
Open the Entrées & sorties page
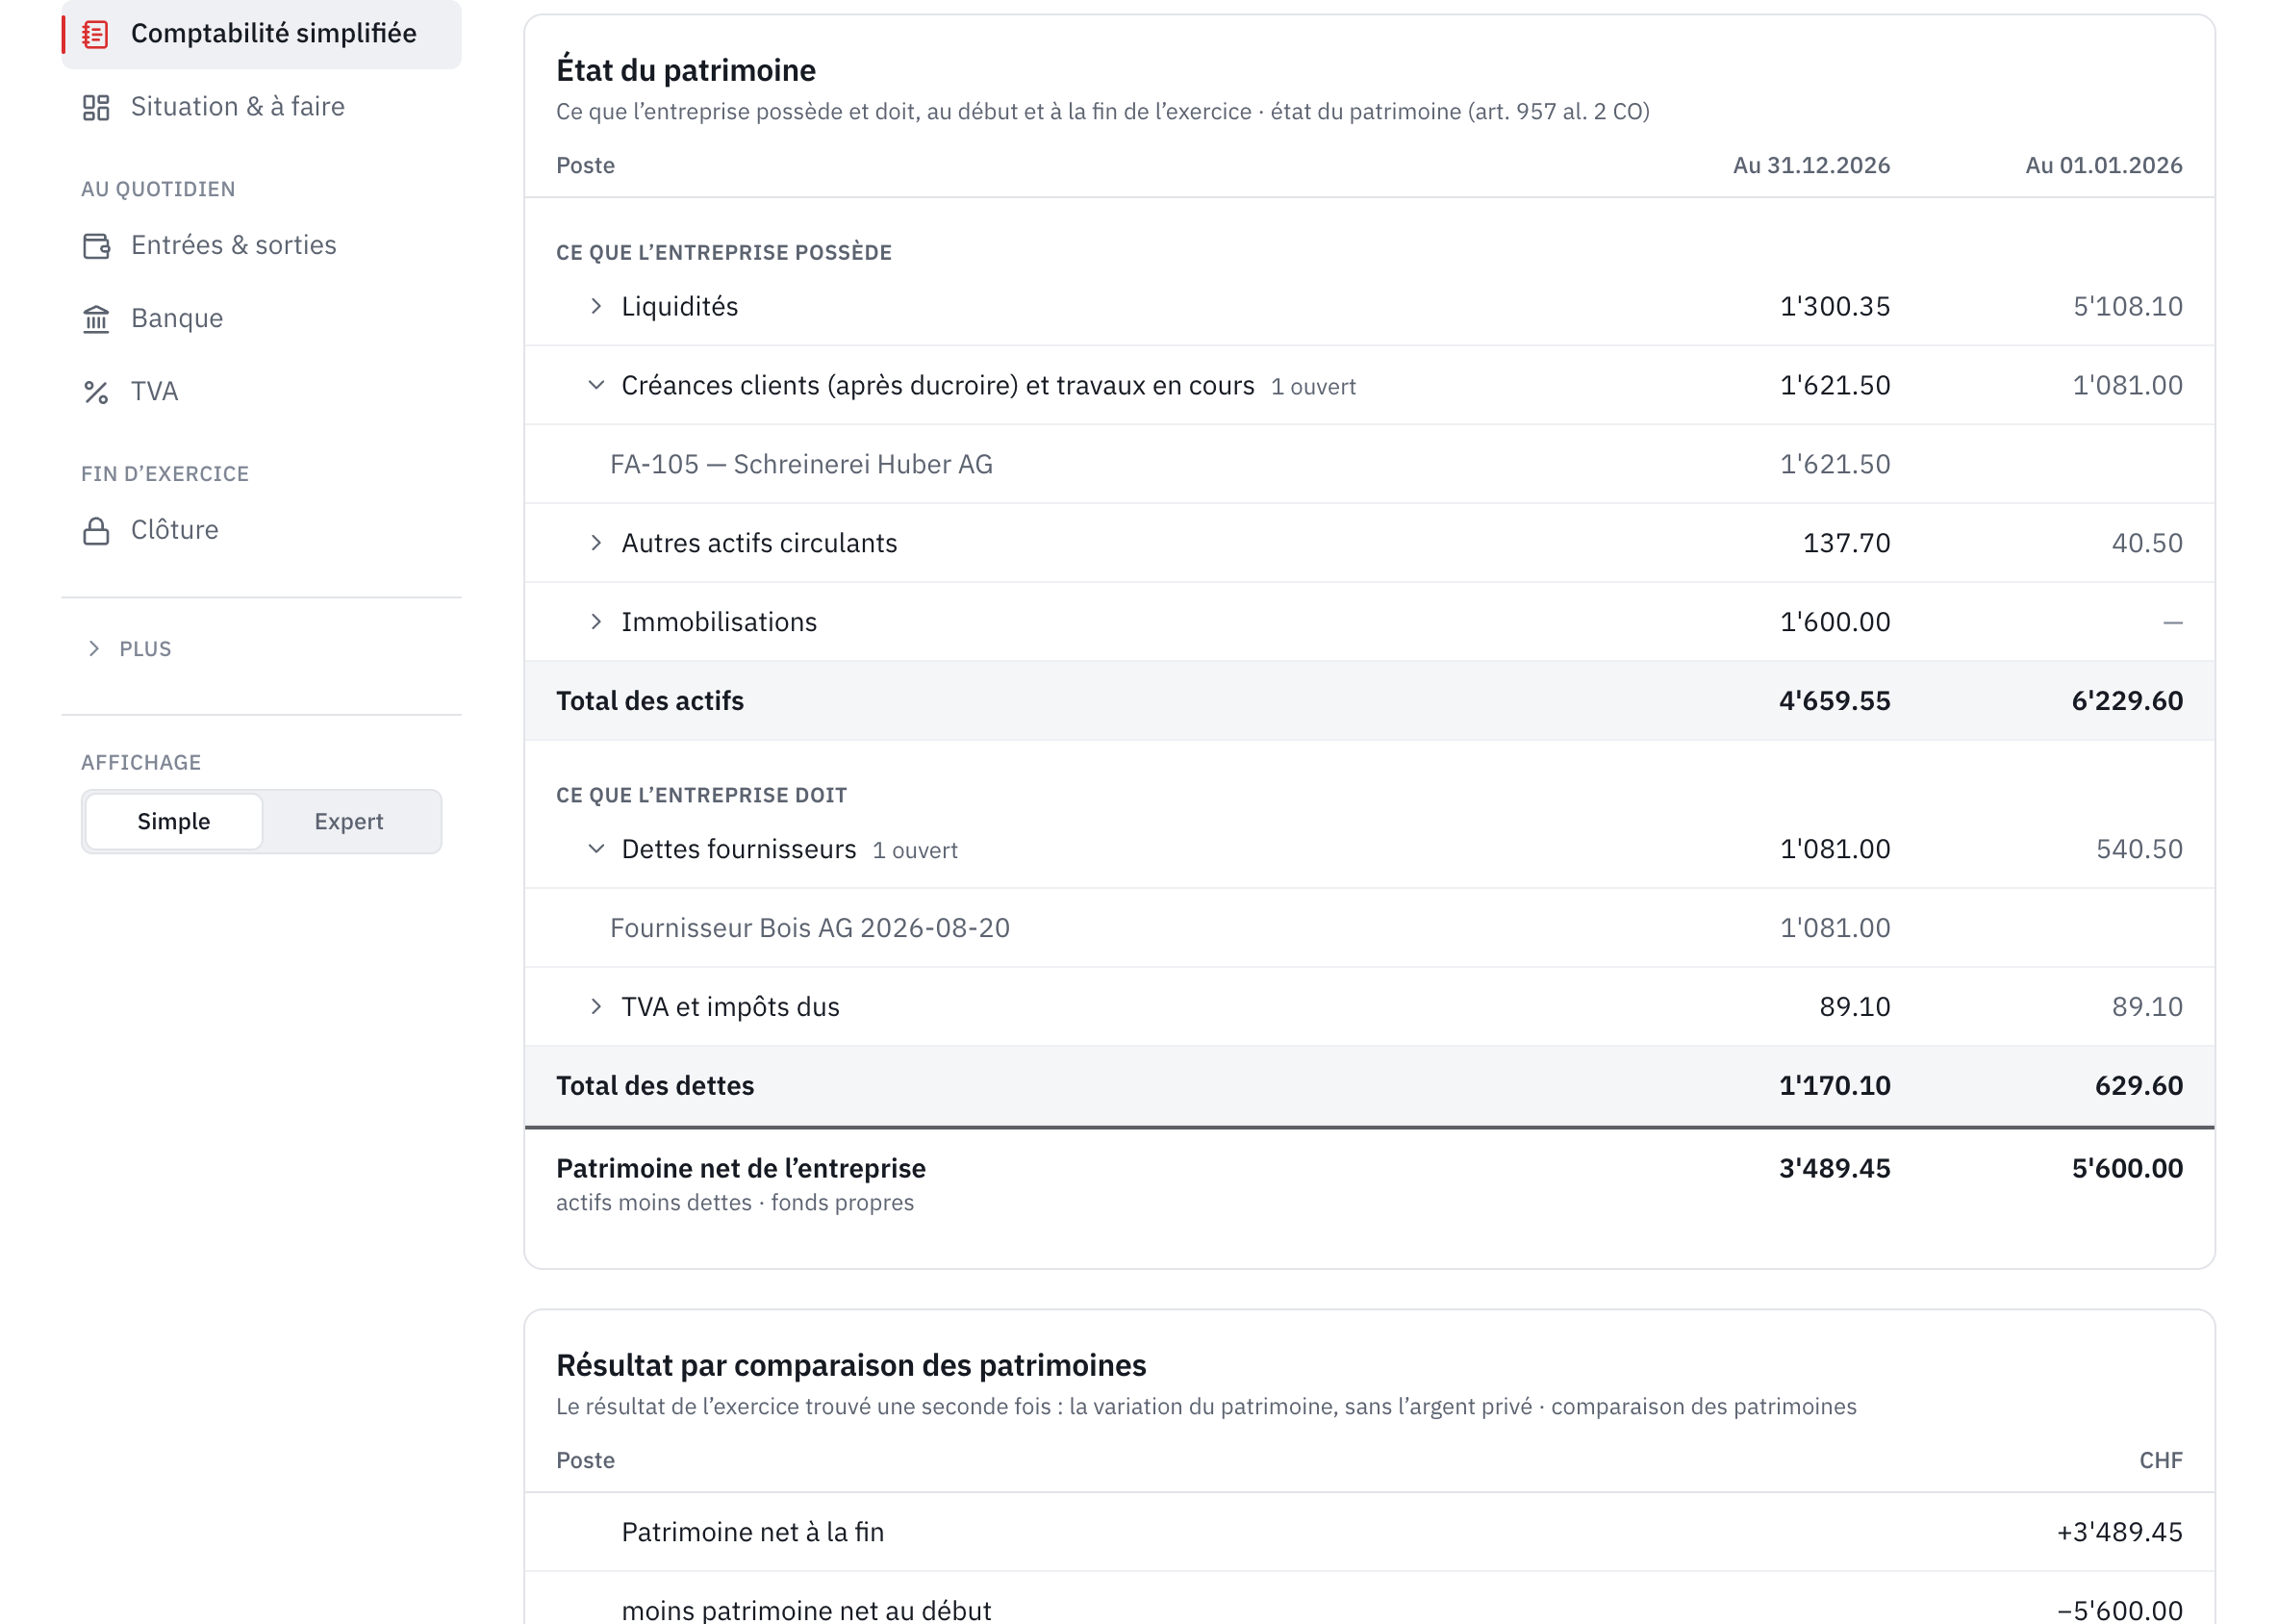pos(262,246)
